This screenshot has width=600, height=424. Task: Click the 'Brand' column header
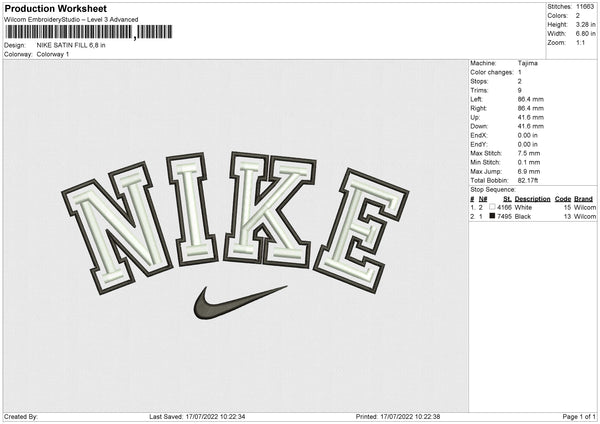(x=584, y=199)
